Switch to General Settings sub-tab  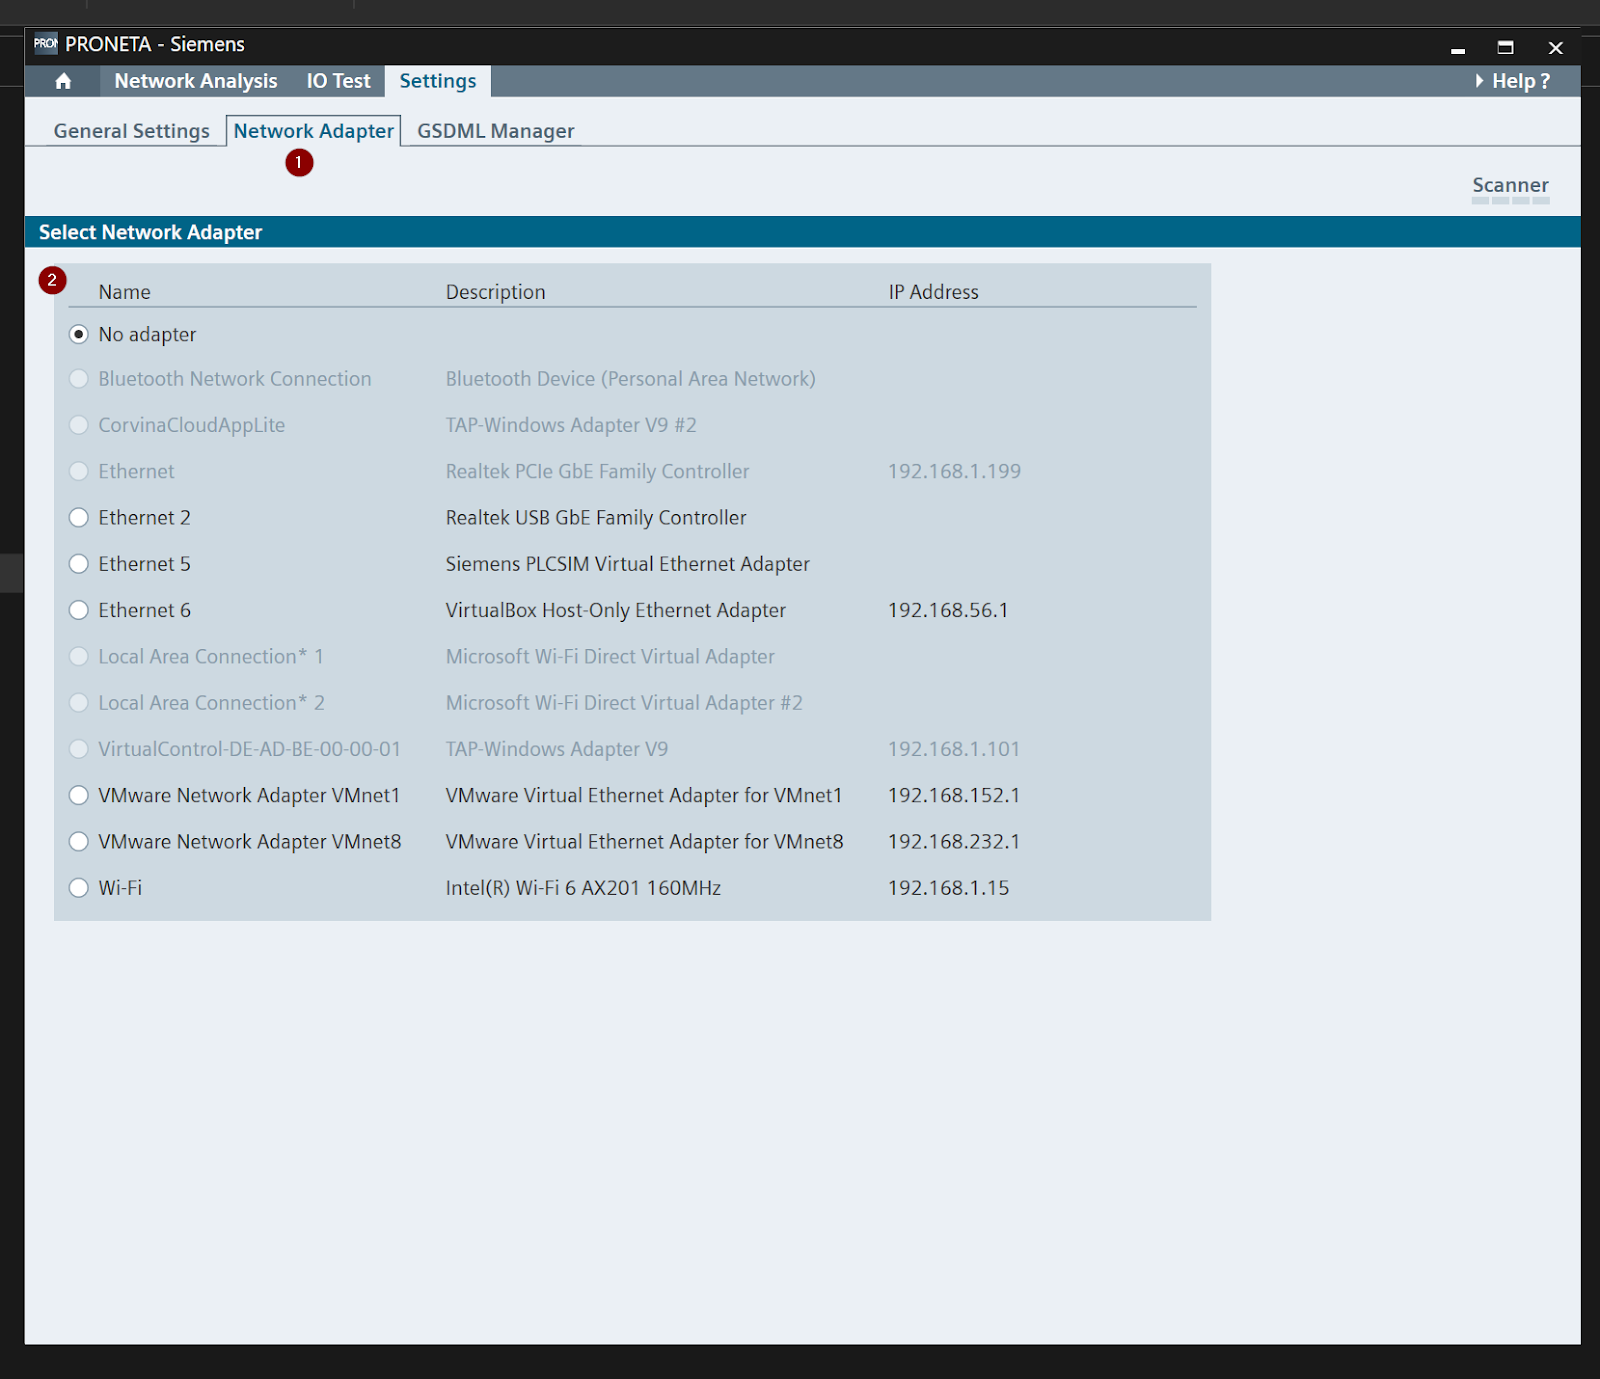pos(132,131)
